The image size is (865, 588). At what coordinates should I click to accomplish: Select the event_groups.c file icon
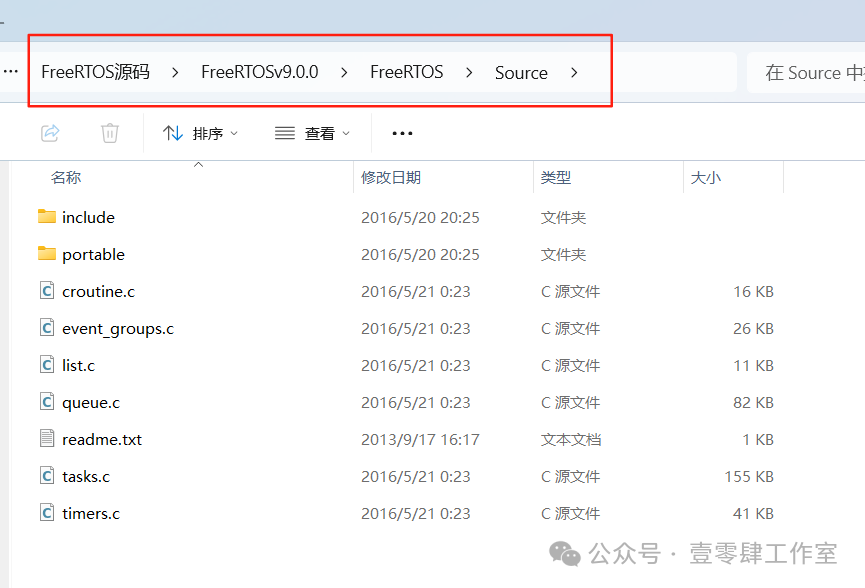tap(47, 328)
